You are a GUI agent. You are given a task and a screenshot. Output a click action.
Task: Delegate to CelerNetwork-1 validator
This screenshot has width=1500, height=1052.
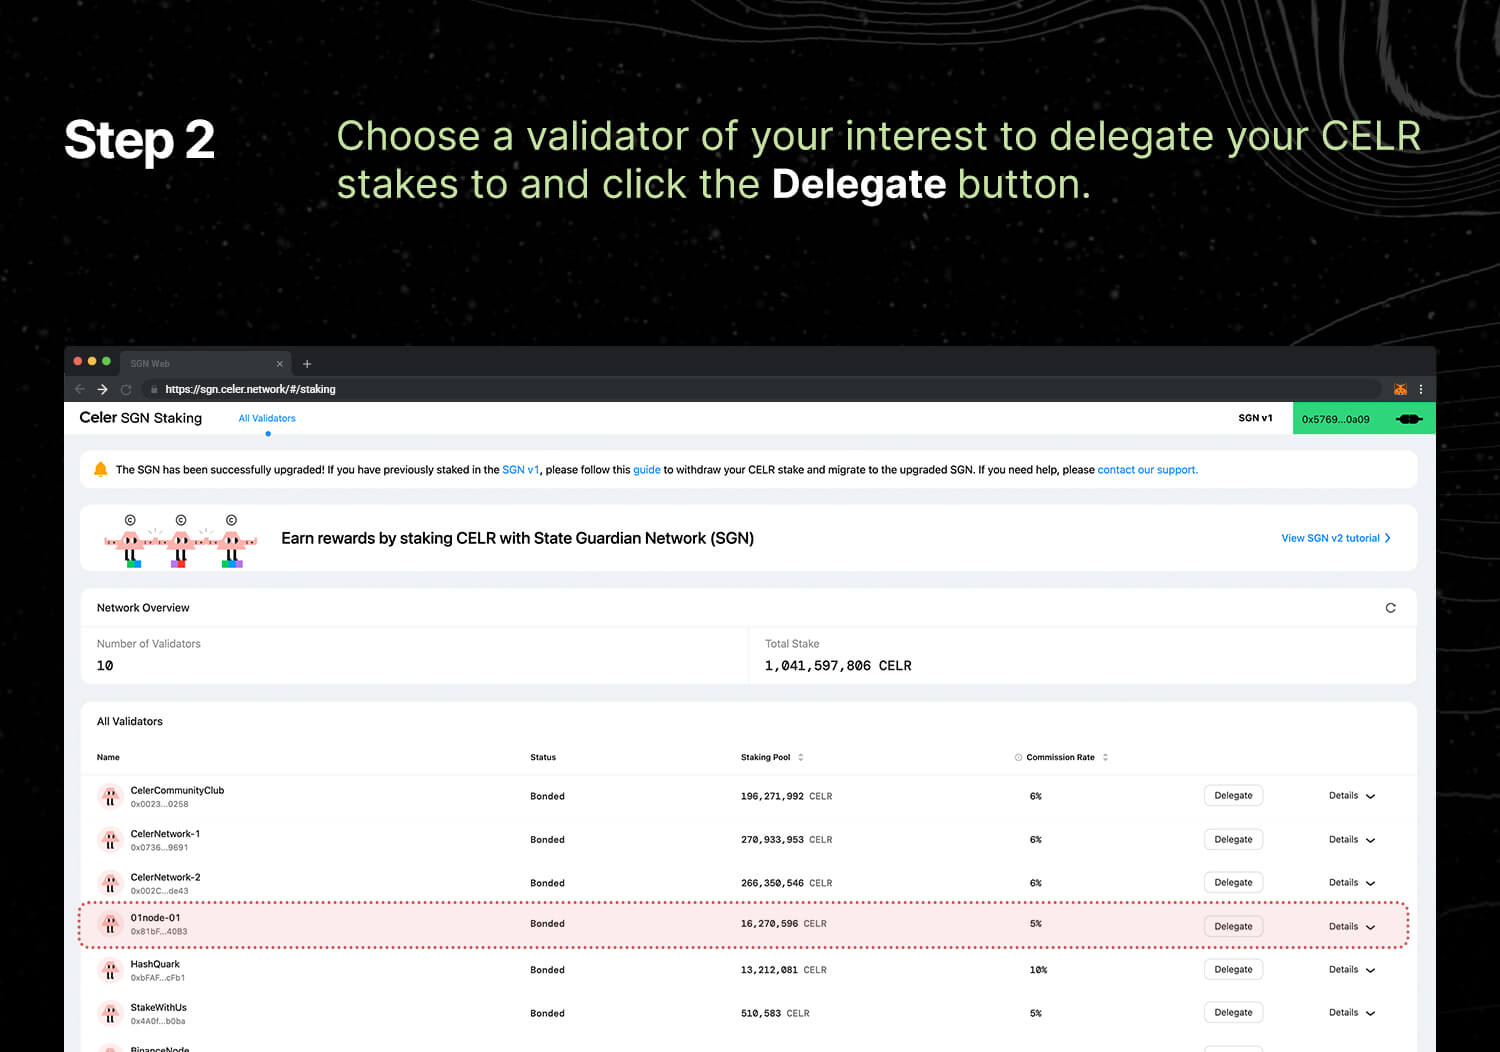click(x=1233, y=840)
